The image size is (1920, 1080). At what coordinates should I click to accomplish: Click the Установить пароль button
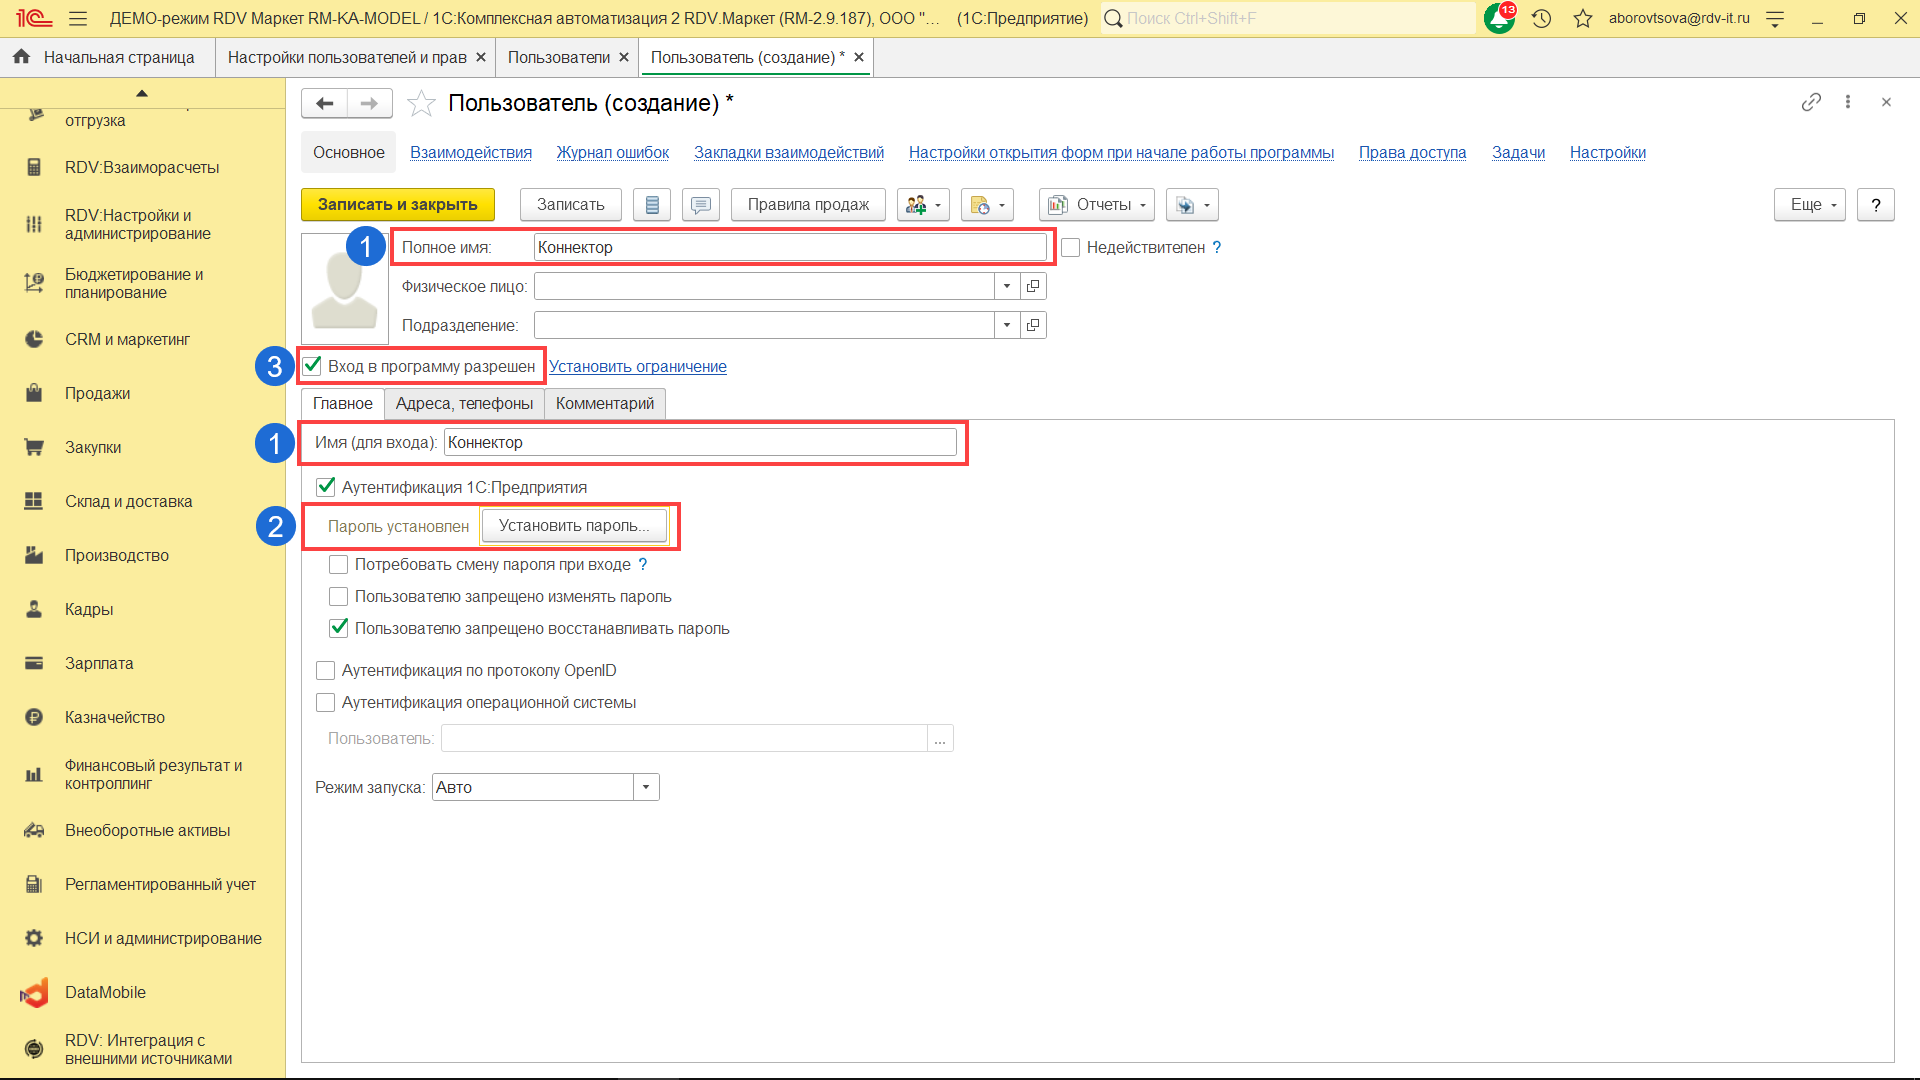coord(574,526)
